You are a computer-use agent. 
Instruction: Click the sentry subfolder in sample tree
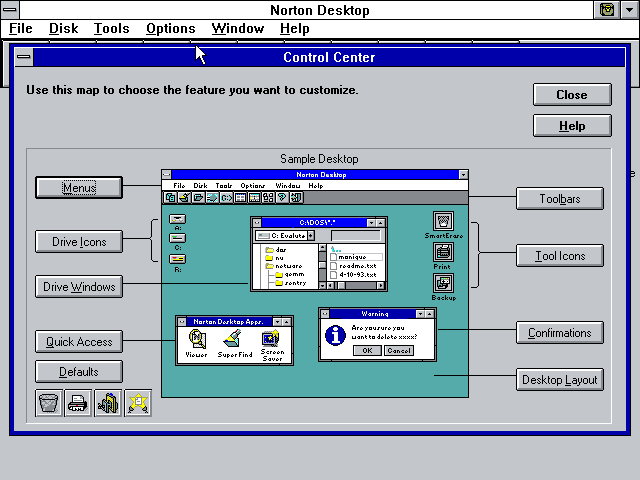(291, 283)
